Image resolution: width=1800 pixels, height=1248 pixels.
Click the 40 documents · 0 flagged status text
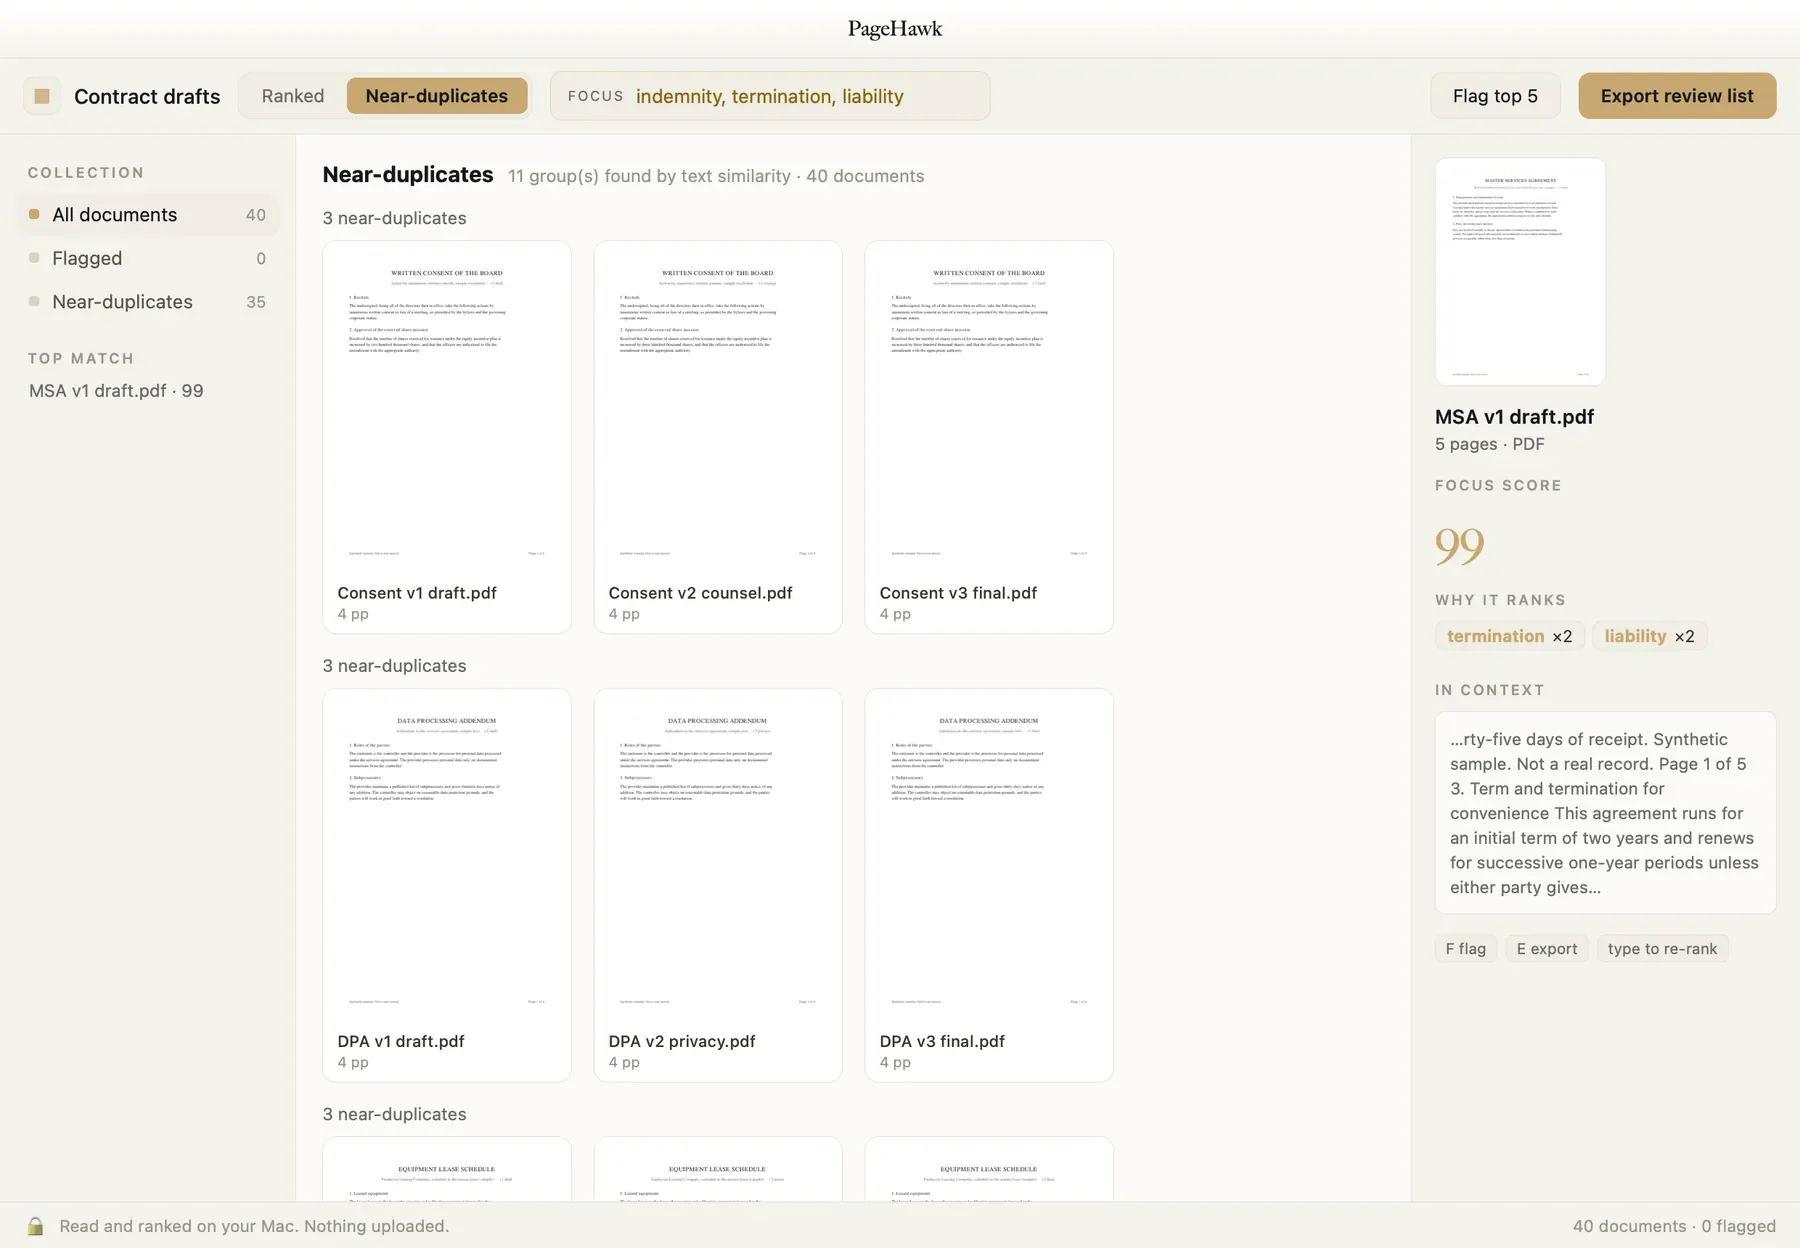pos(1674,1226)
